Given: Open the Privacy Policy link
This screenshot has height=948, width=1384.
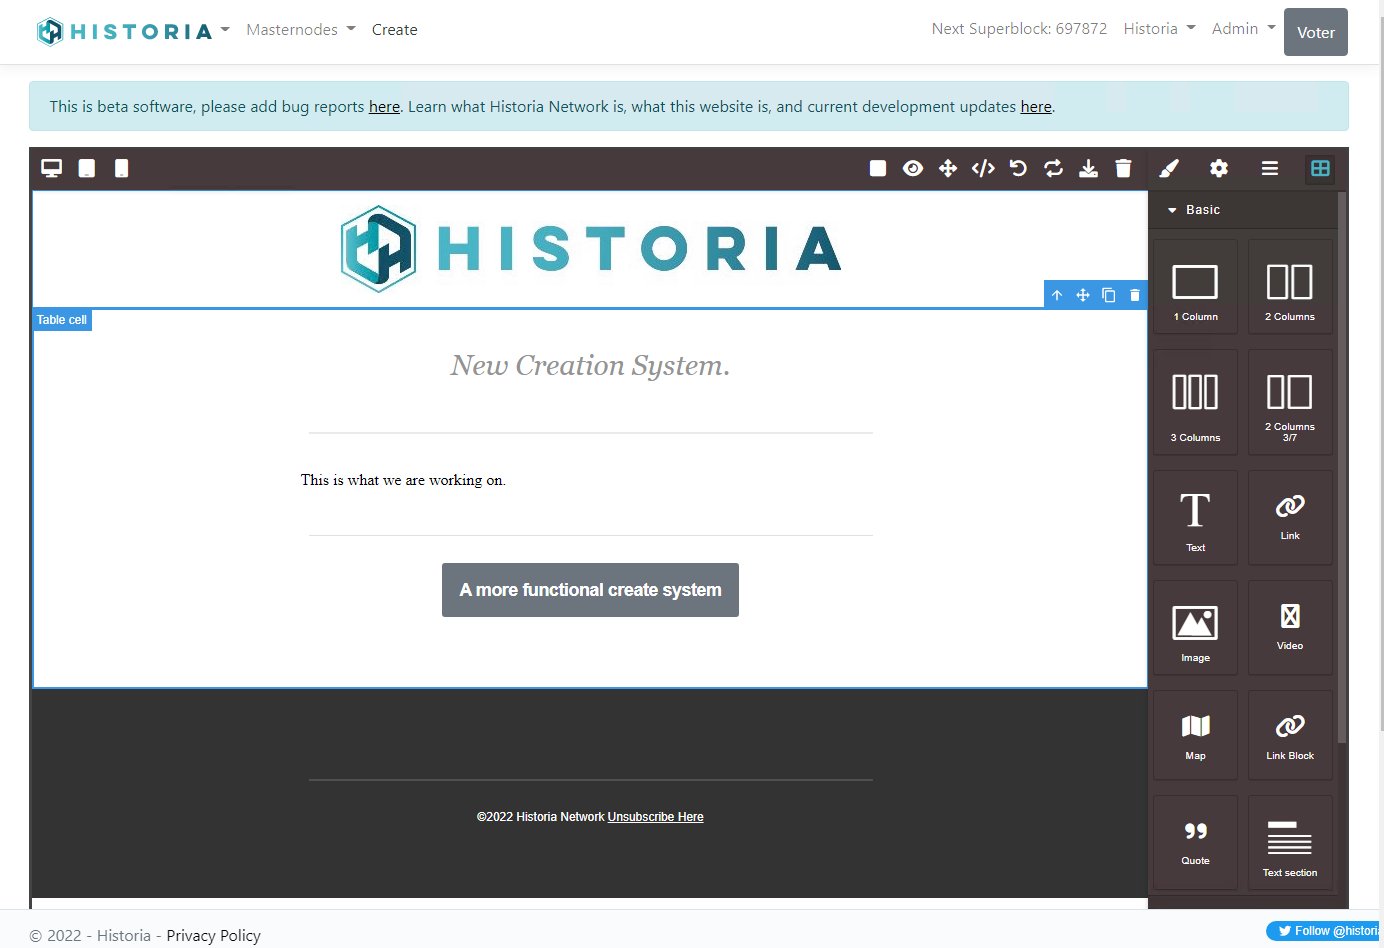Looking at the screenshot, I should [213, 935].
